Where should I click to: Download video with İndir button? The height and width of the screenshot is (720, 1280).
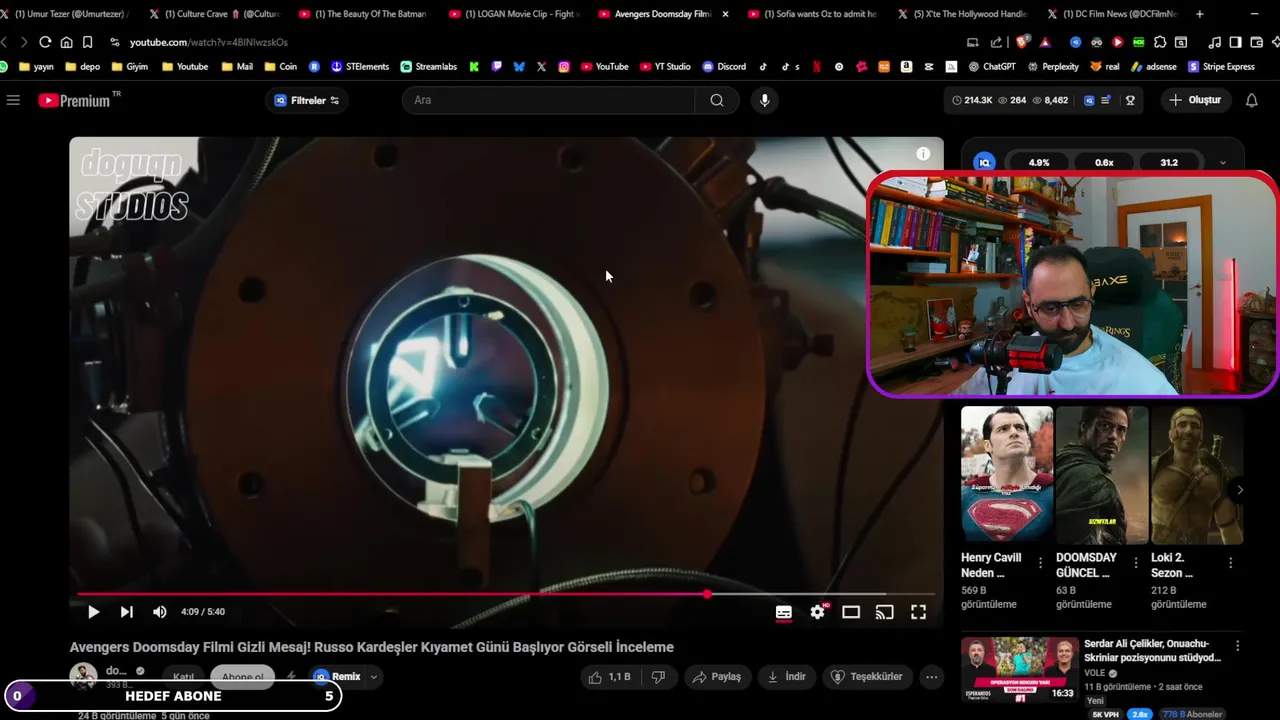tap(786, 677)
